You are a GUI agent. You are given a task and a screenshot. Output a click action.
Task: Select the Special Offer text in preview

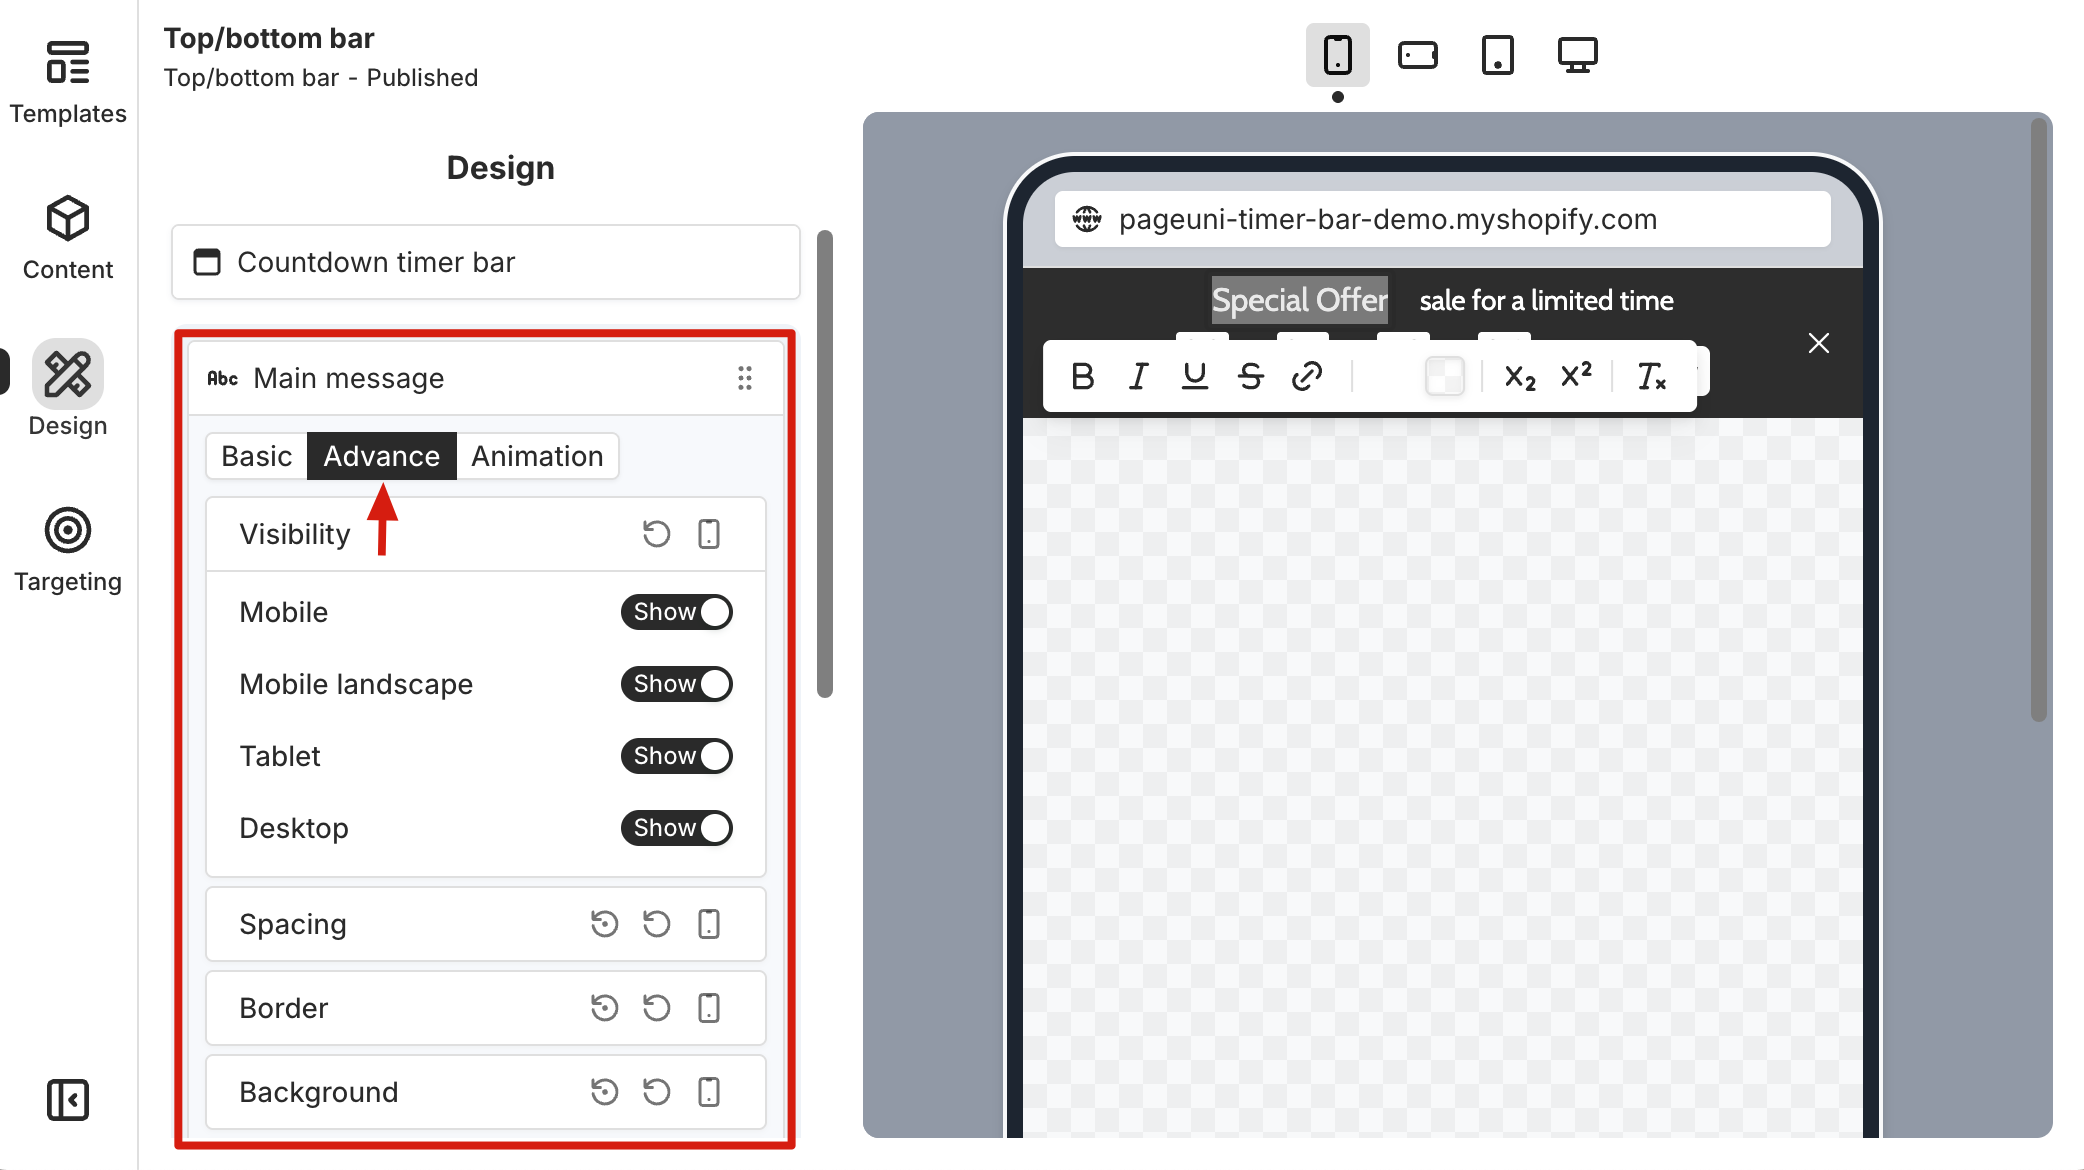[1300, 300]
